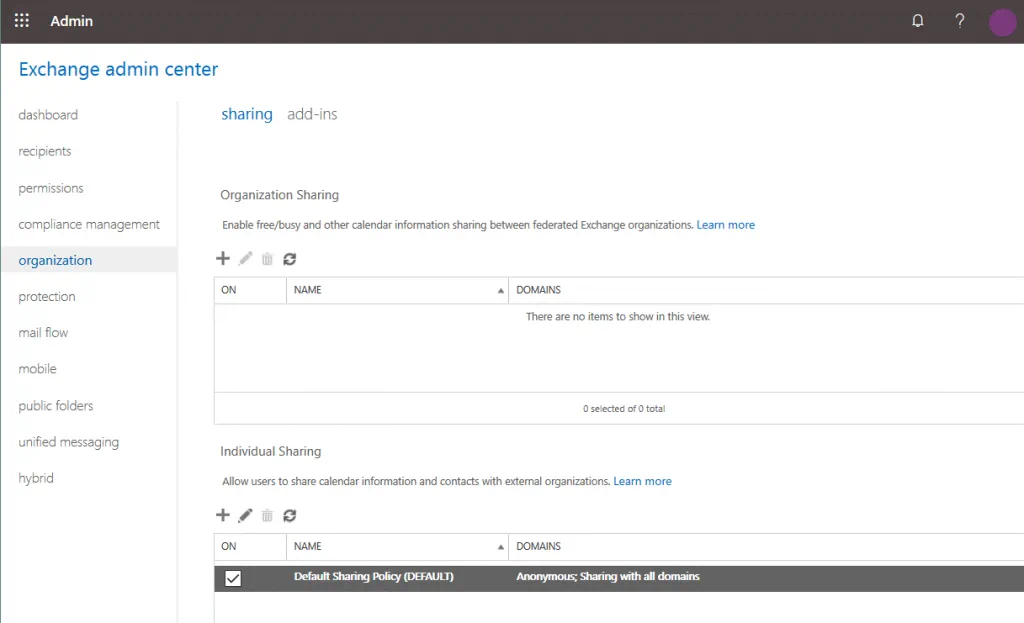This screenshot has width=1024, height=623.
Task: Open Learn more link for Organization Sharing
Action: 725,225
